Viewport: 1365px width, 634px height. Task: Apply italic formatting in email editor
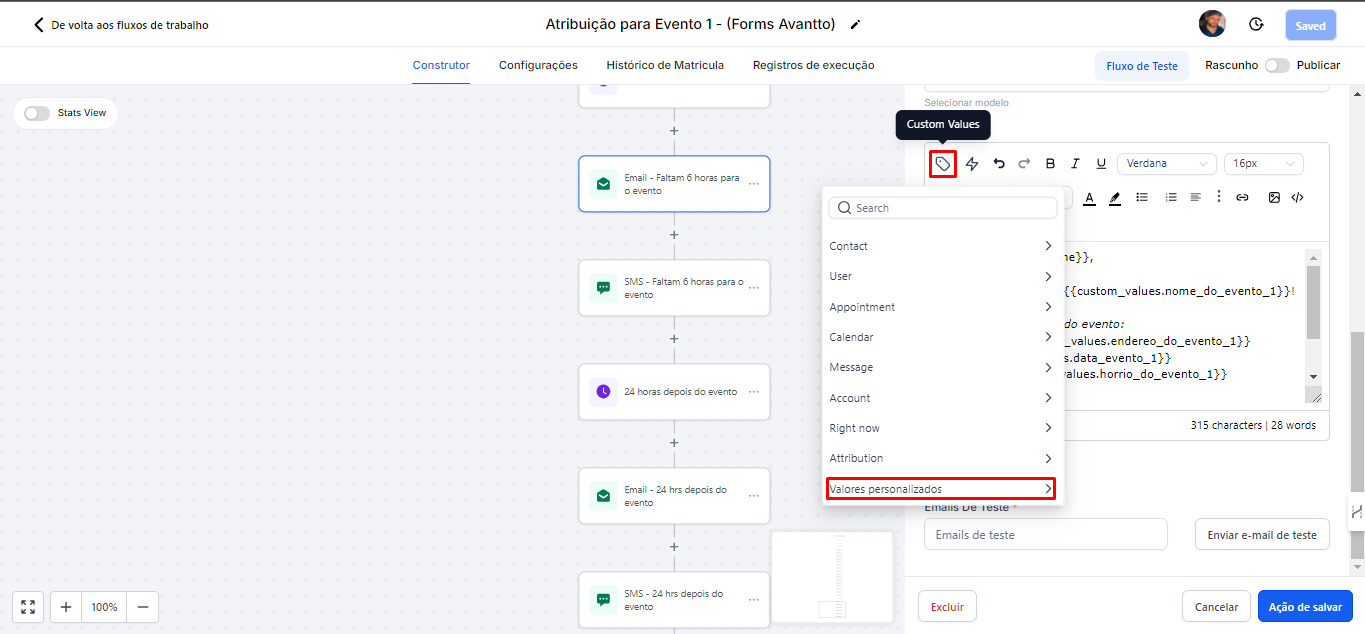pyautogui.click(x=1075, y=164)
